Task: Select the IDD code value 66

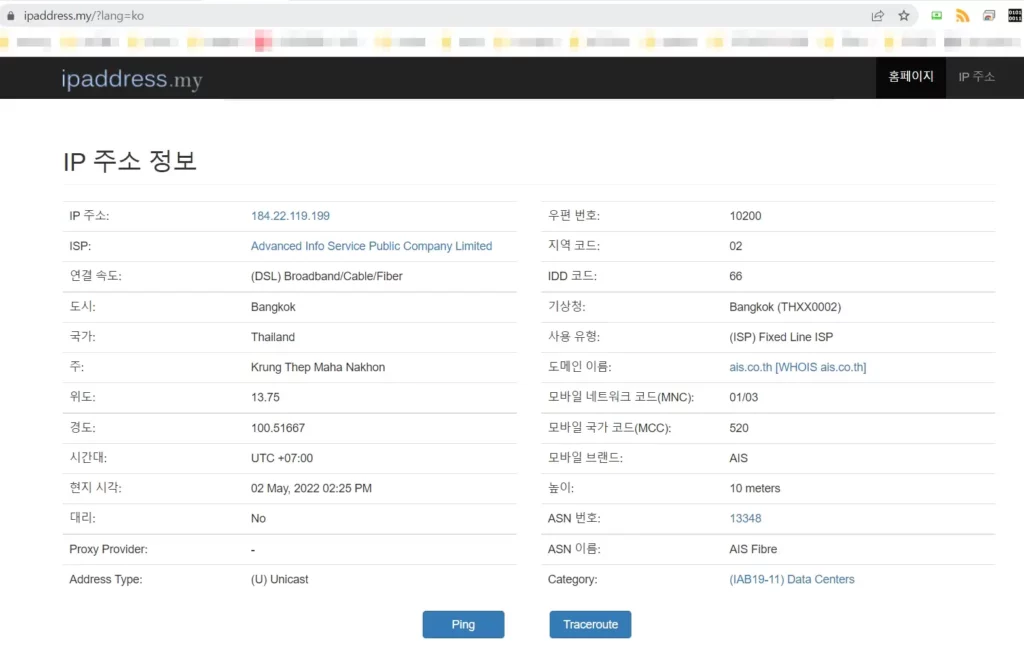Action: [735, 276]
